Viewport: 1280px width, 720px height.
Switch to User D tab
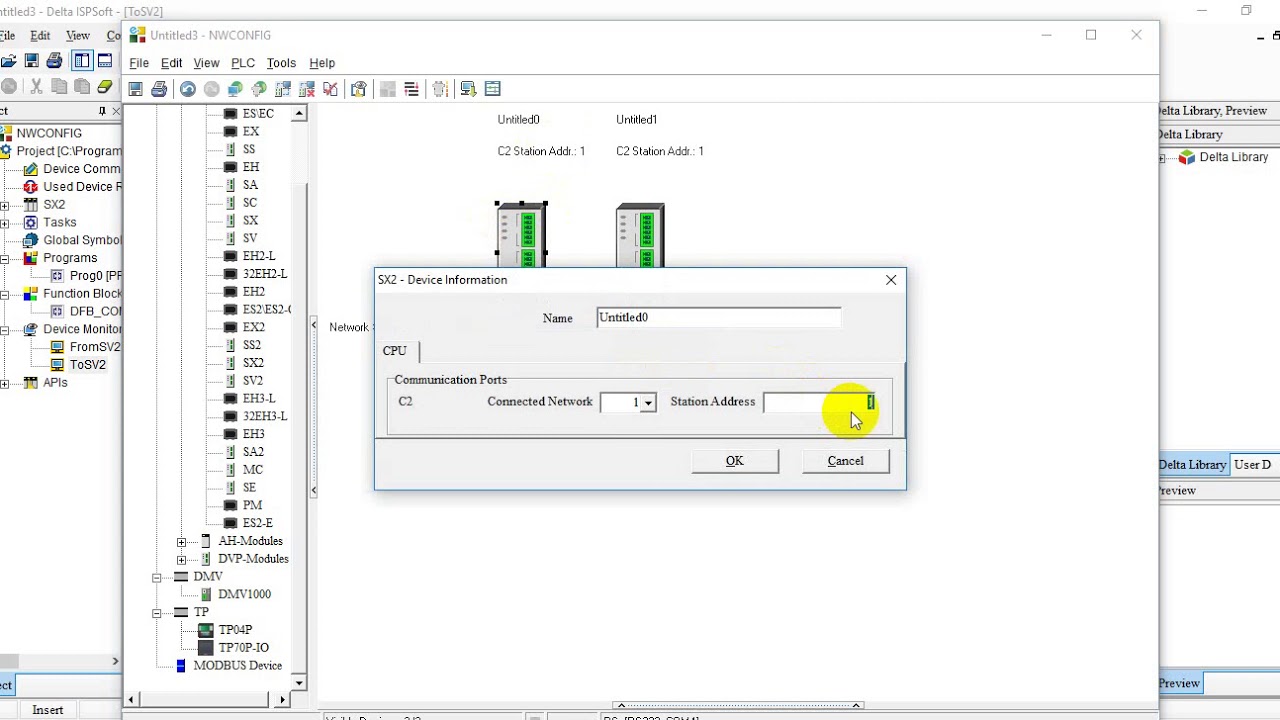pos(1253,465)
